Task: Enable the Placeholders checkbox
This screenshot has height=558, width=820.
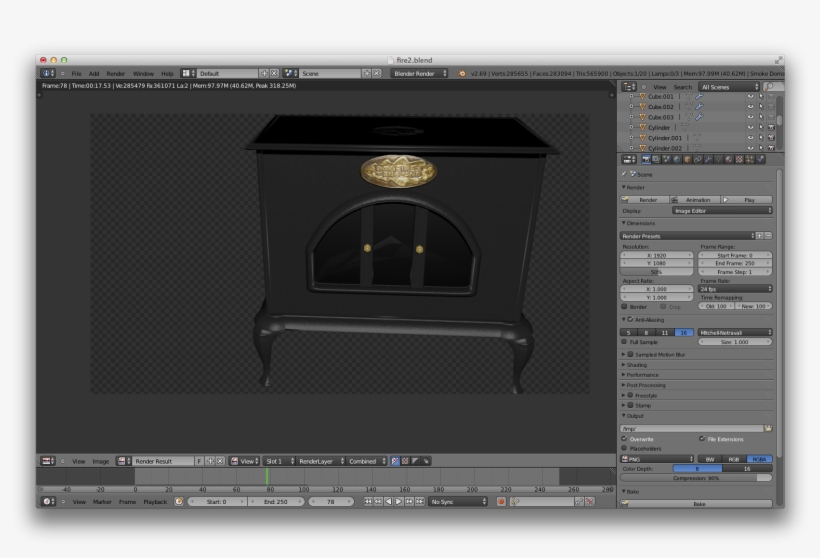Action: [624, 448]
